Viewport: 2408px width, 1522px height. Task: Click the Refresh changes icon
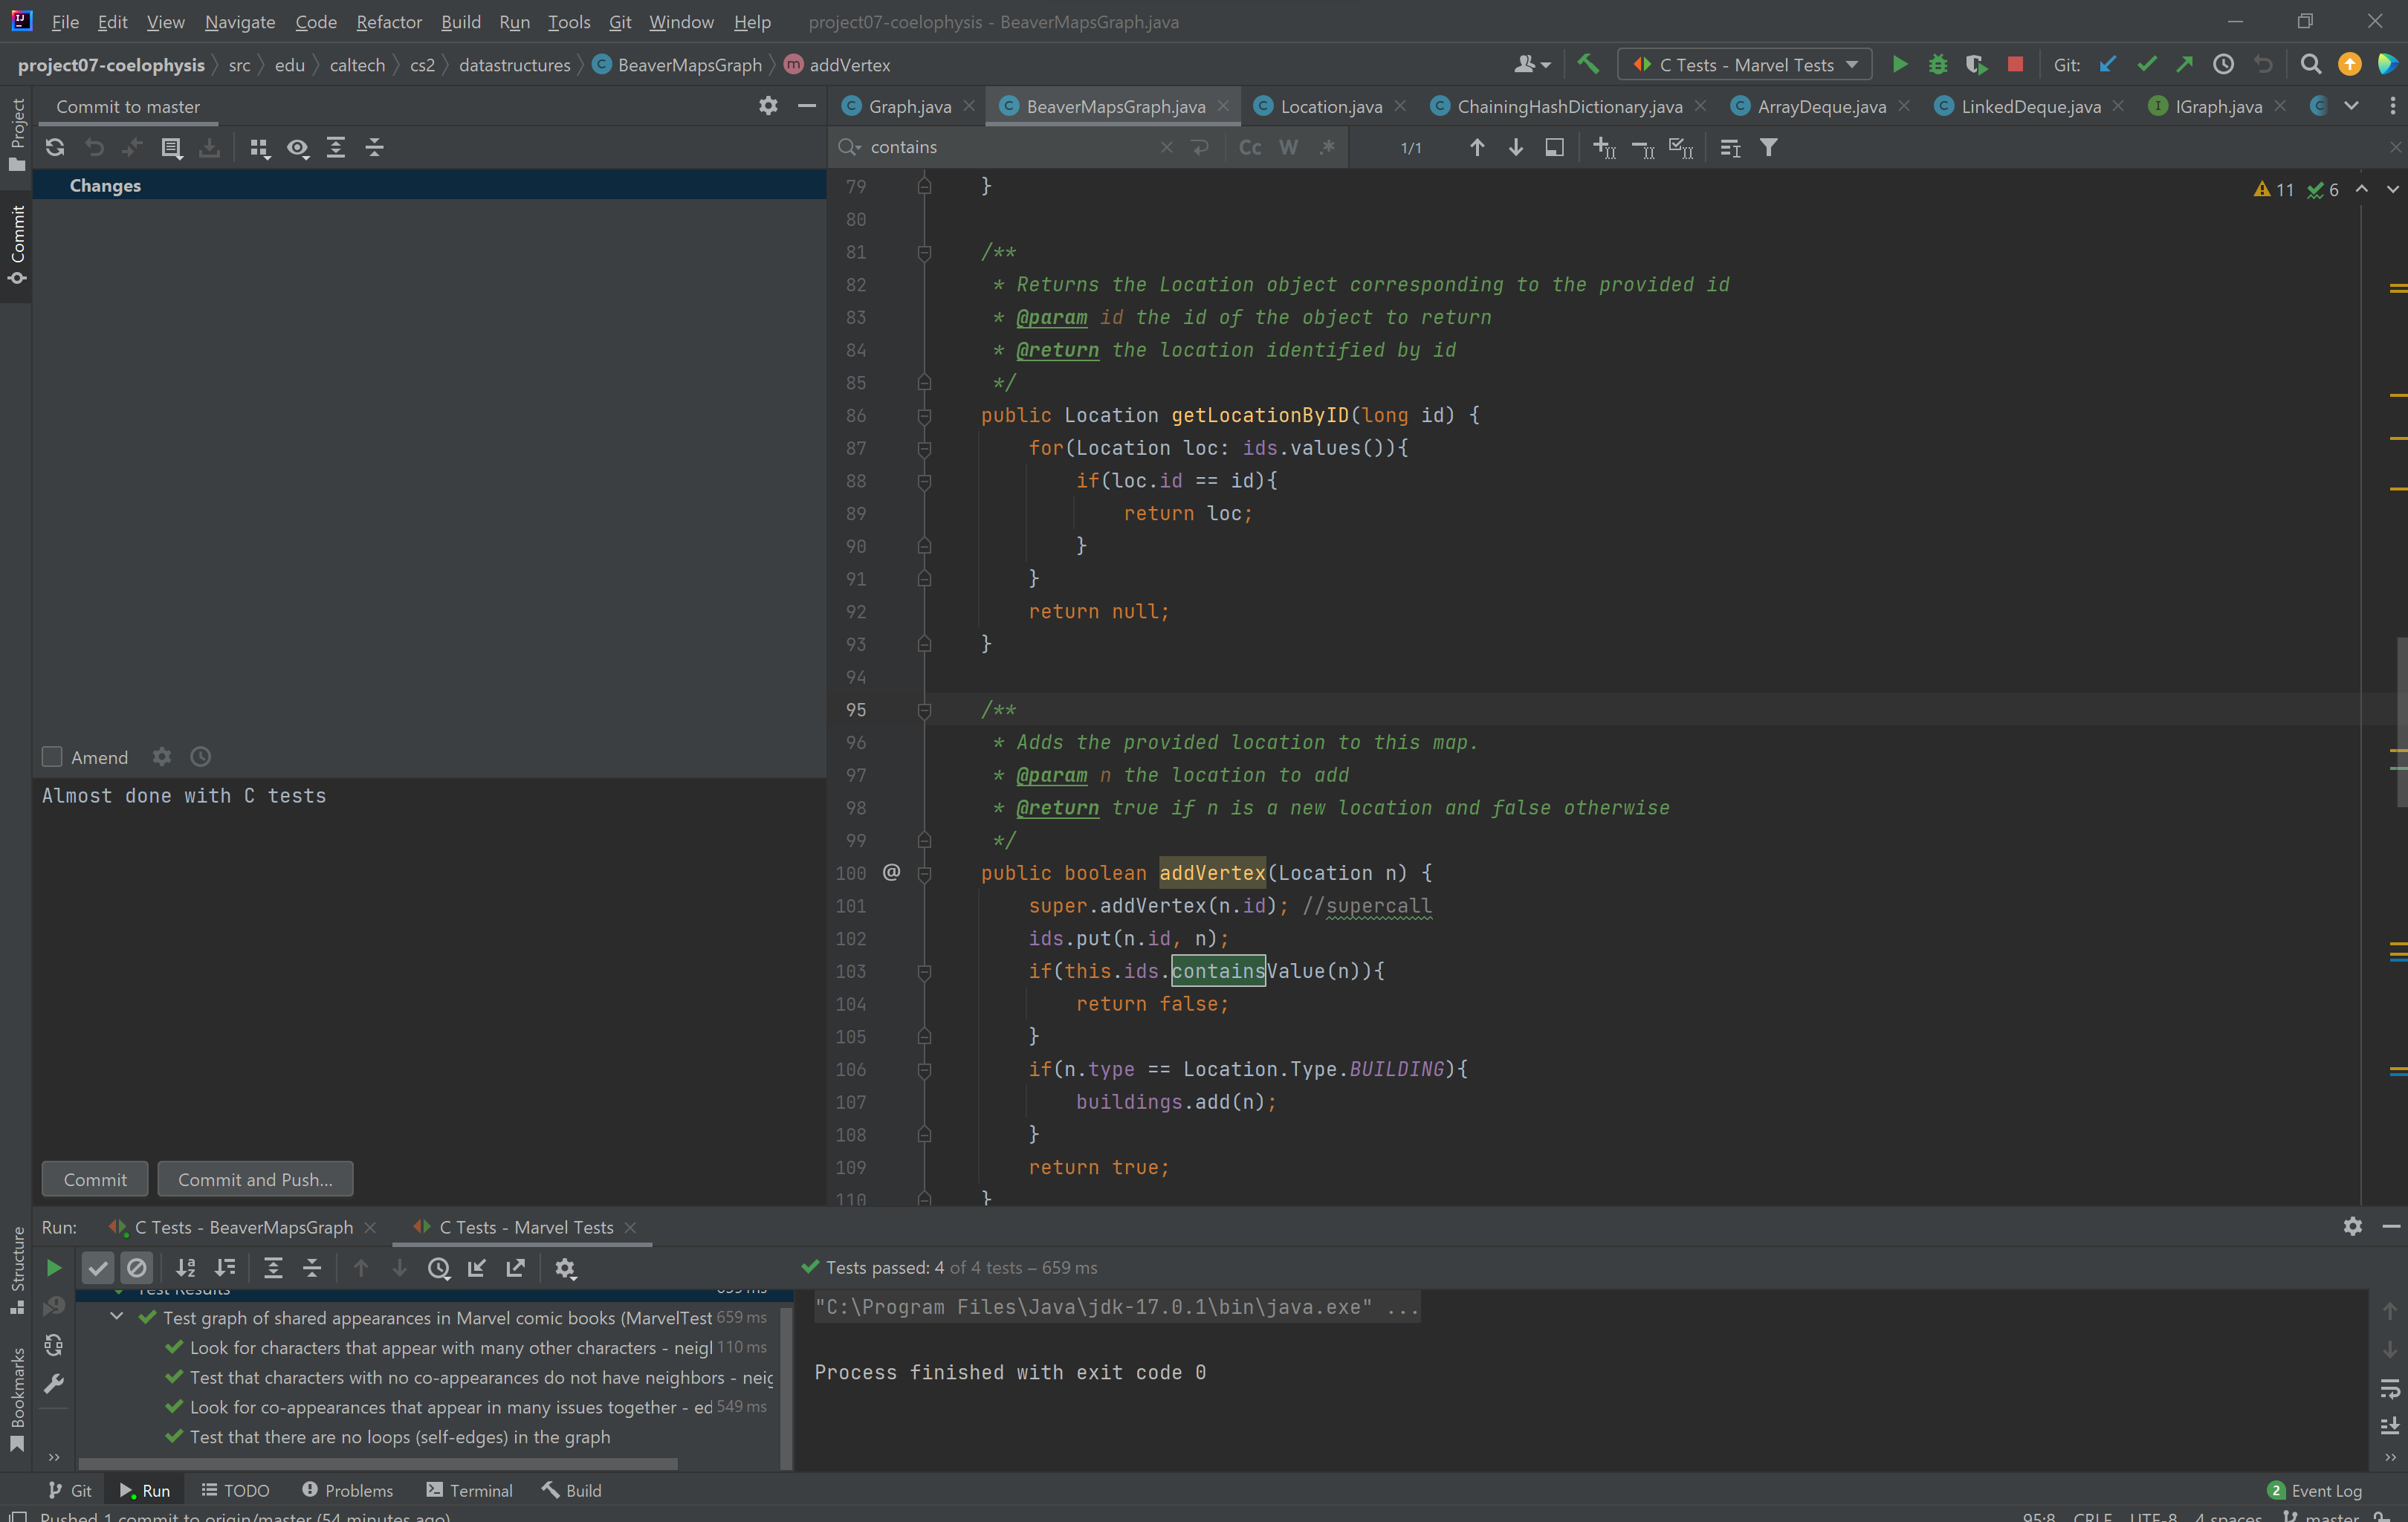[55, 148]
